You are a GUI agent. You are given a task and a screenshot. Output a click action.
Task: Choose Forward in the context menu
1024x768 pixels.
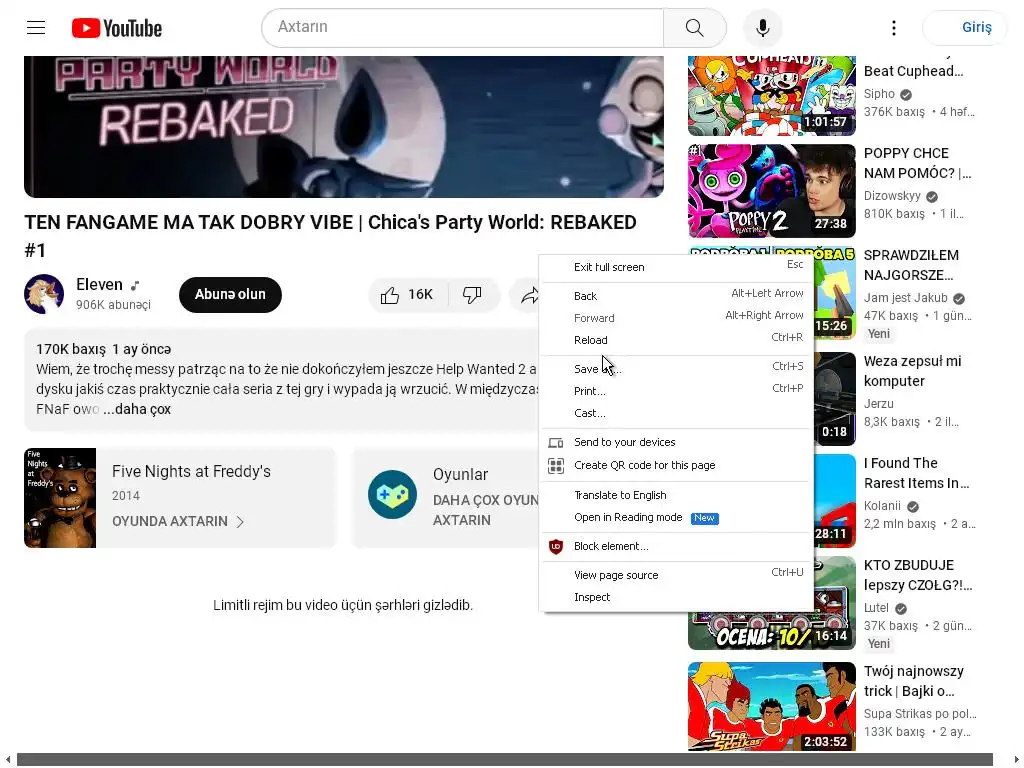point(679,318)
